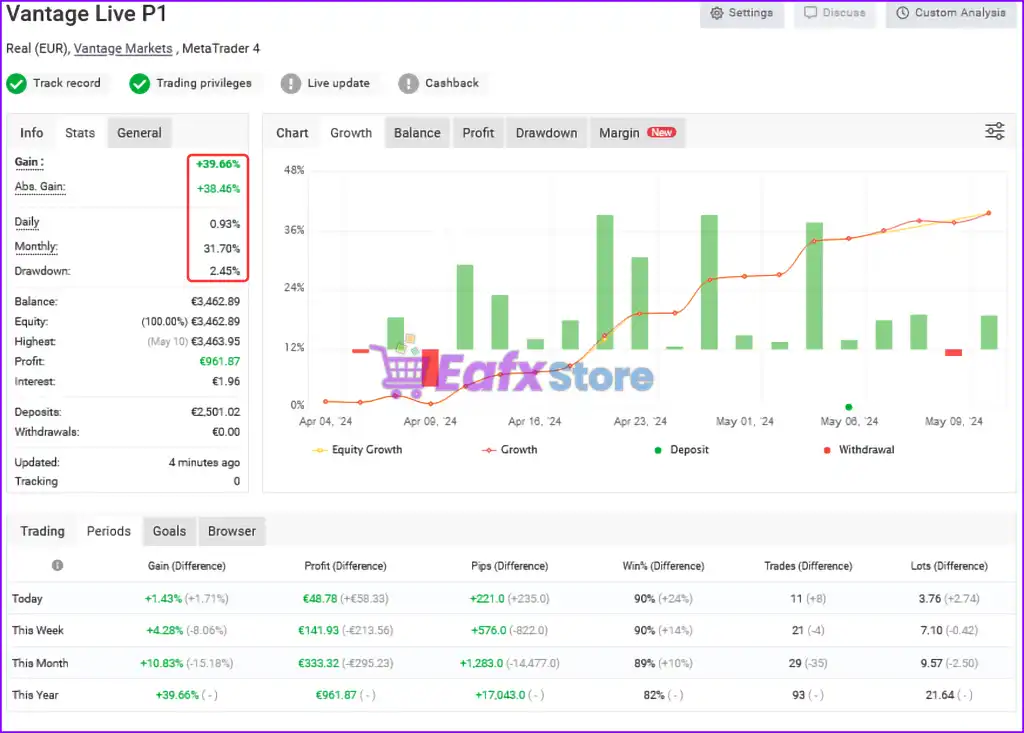
Task: Toggle Growth legend series
Action: [x=509, y=449]
